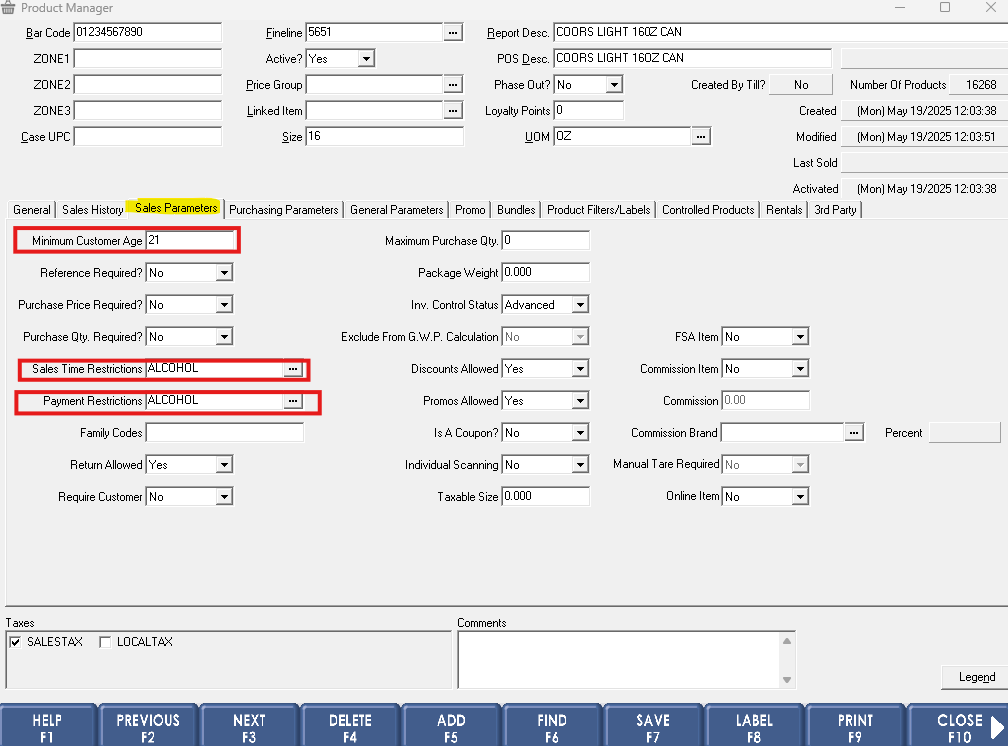Expand the Active? dropdown

(x=366, y=59)
